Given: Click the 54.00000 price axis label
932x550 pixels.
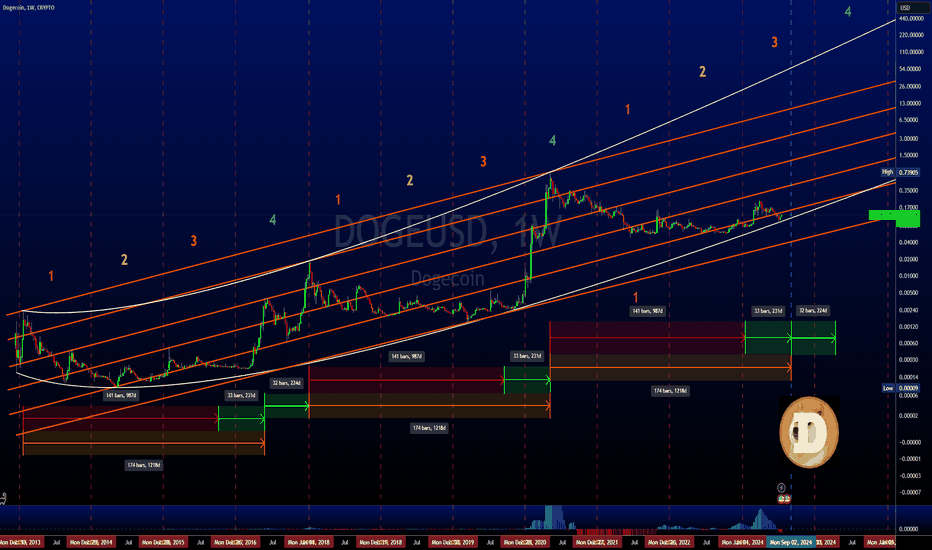Looking at the screenshot, I should tap(911, 69).
